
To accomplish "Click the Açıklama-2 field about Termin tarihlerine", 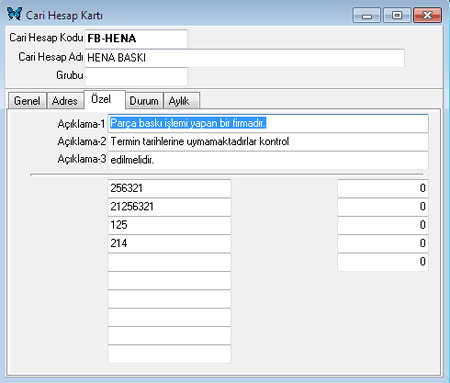I will click(x=268, y=142).
